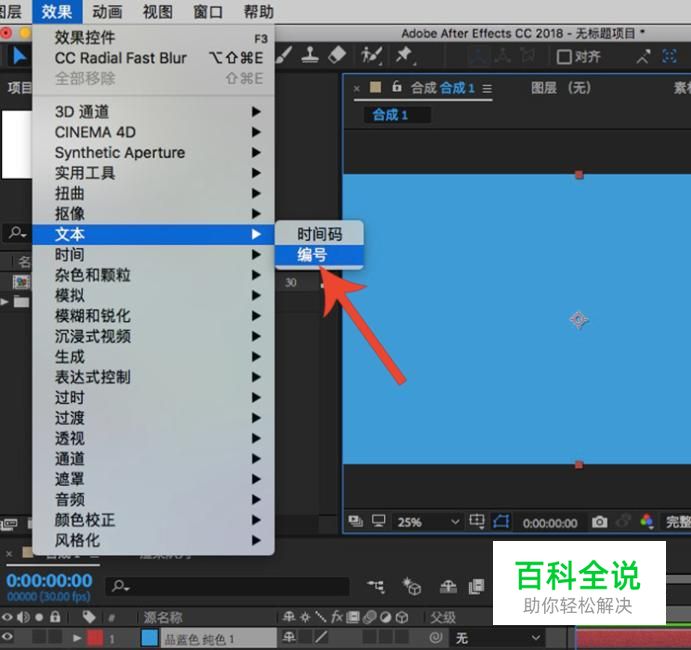Click the always preview this view icon
The height and width of the screenshot is (650, 691).
355,521
